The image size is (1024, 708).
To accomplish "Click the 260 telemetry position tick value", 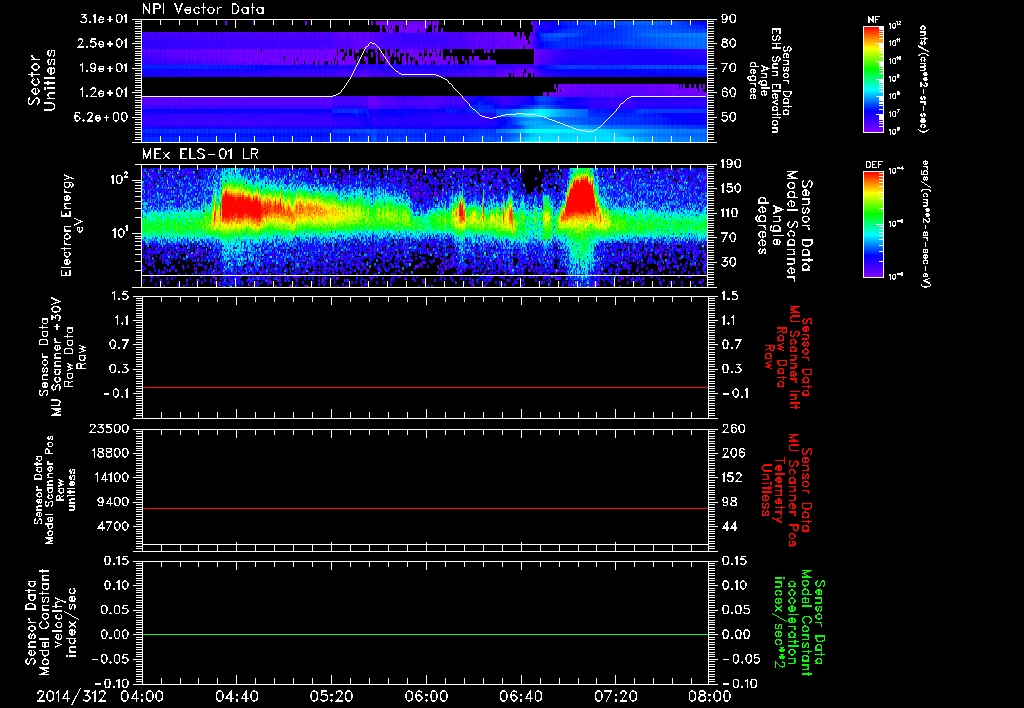I will pos(733,428).
